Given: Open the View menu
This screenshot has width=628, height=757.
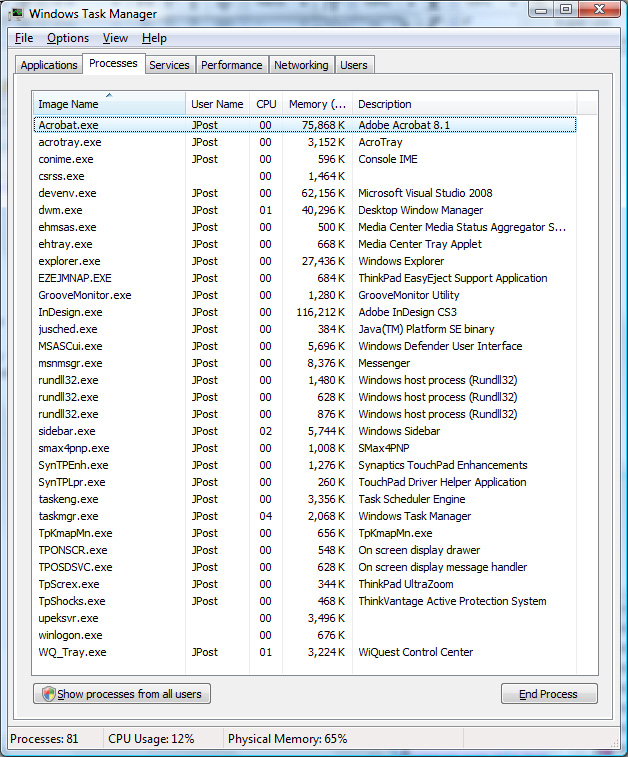Looking at the screenshot, I should [115, 38].
